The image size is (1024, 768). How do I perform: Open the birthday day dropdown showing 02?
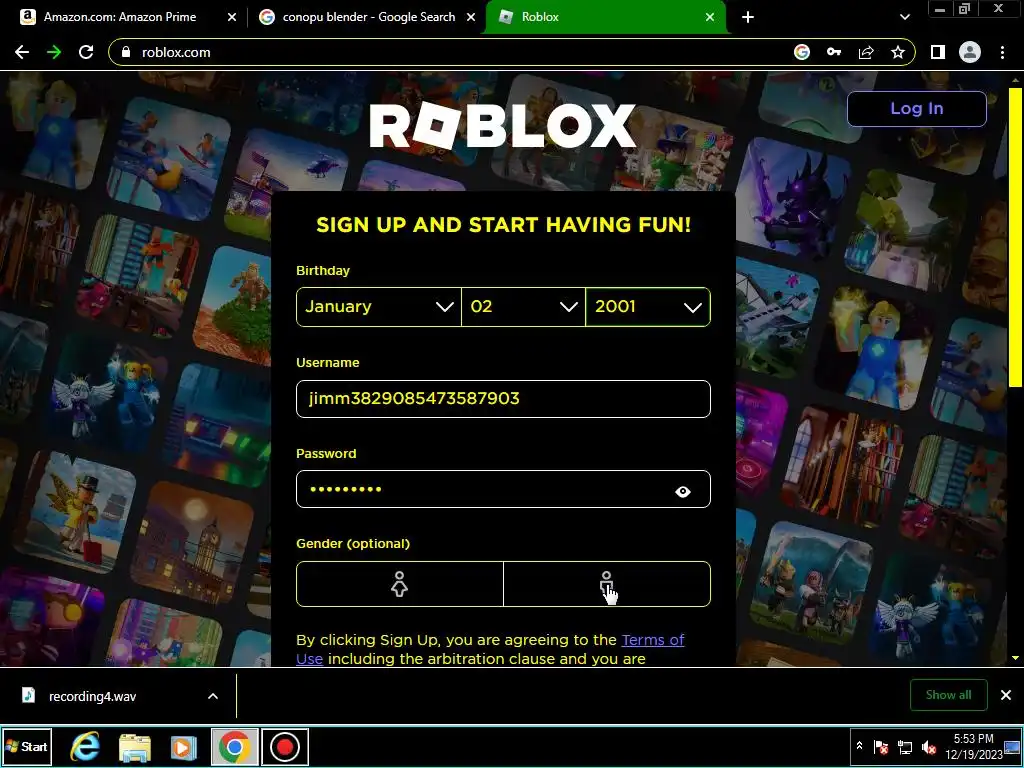(524, 306)
